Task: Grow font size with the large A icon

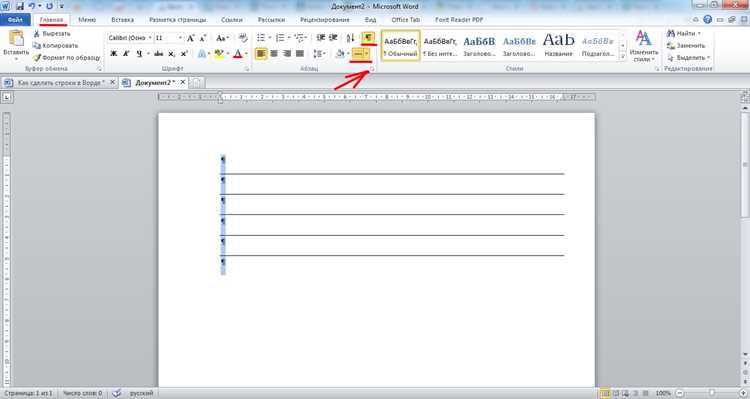Action: point(191,38)
